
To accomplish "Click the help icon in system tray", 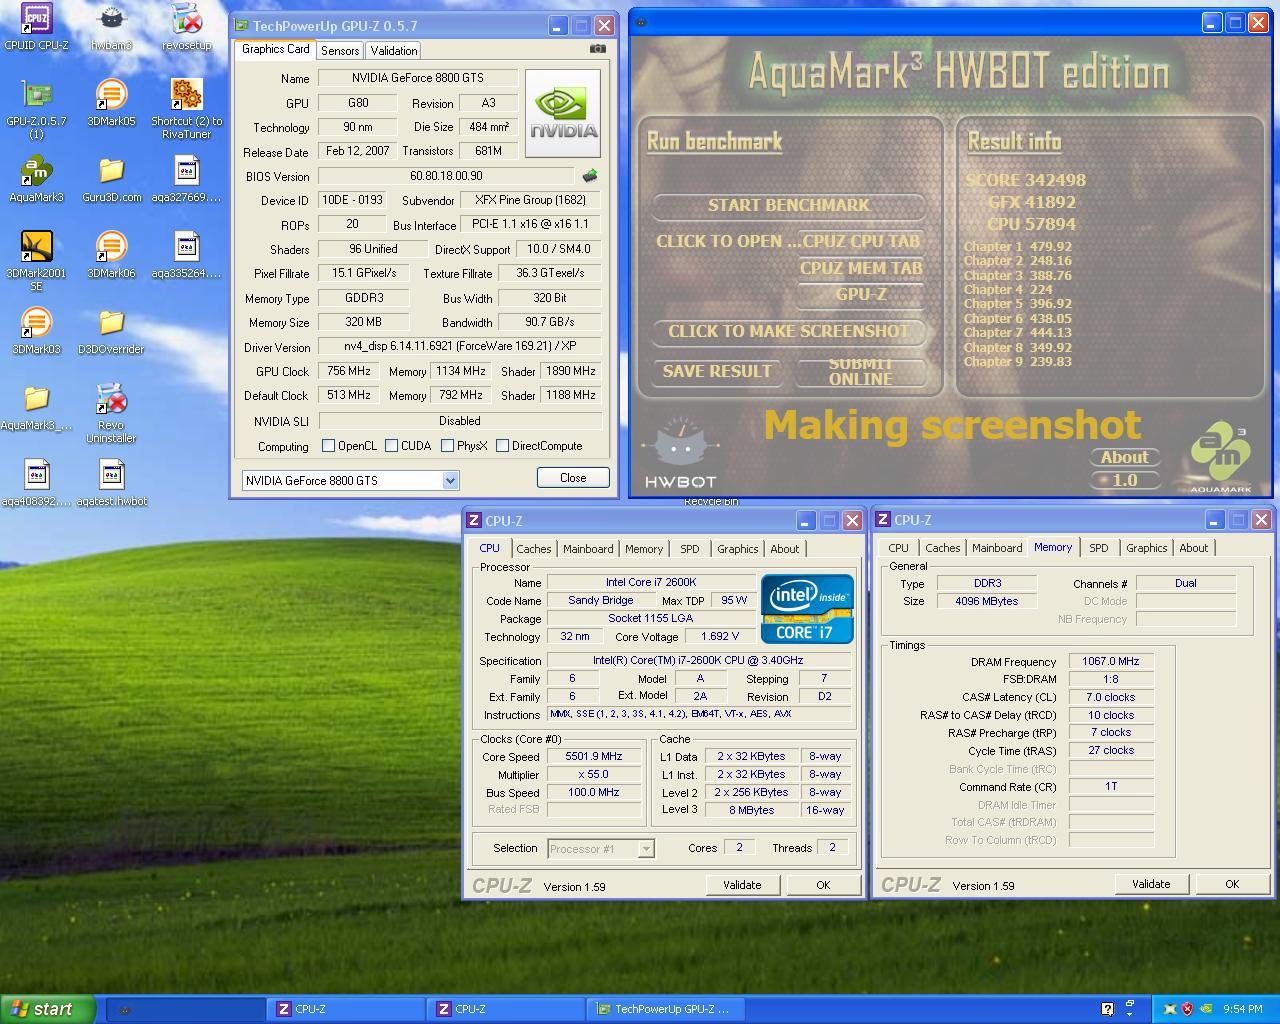I will point(1107,1009).
